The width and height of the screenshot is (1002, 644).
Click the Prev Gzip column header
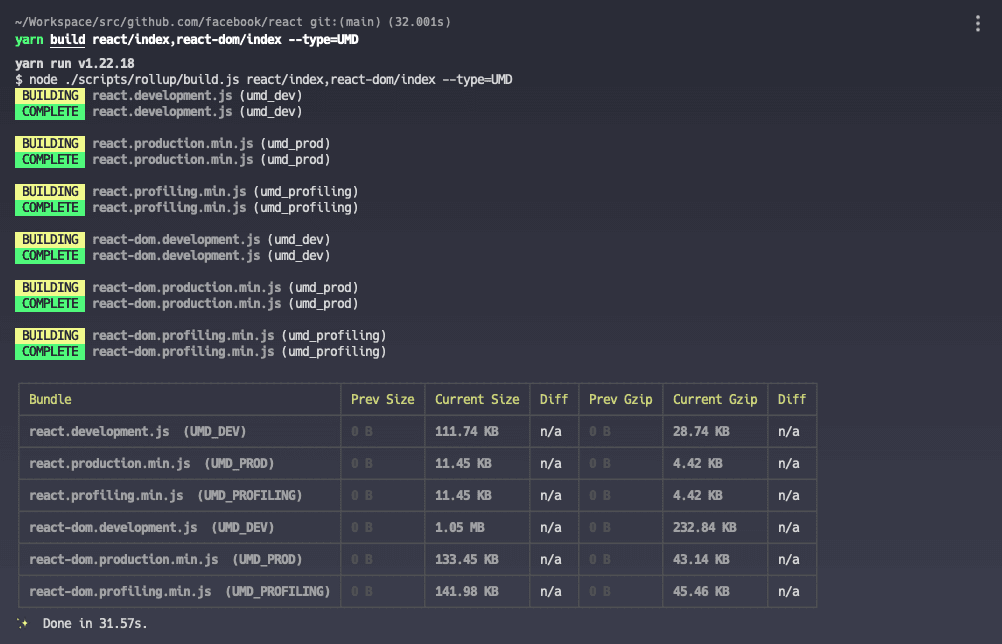point(620,399)
